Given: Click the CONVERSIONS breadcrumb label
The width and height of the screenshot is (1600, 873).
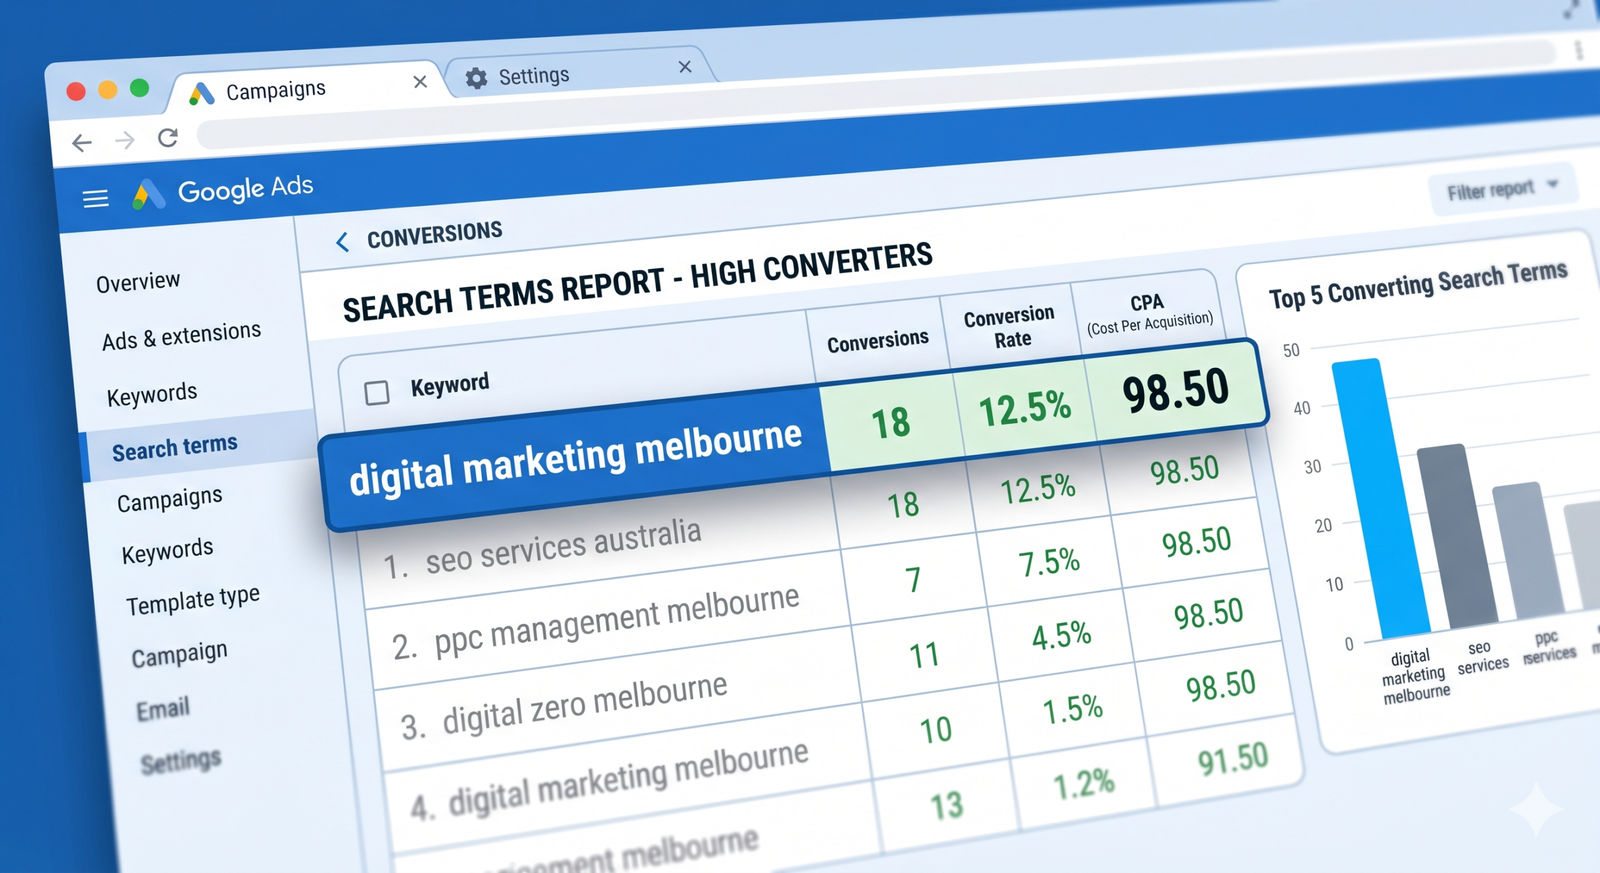Looking at the screenshot, I should [x=434, y=235].
